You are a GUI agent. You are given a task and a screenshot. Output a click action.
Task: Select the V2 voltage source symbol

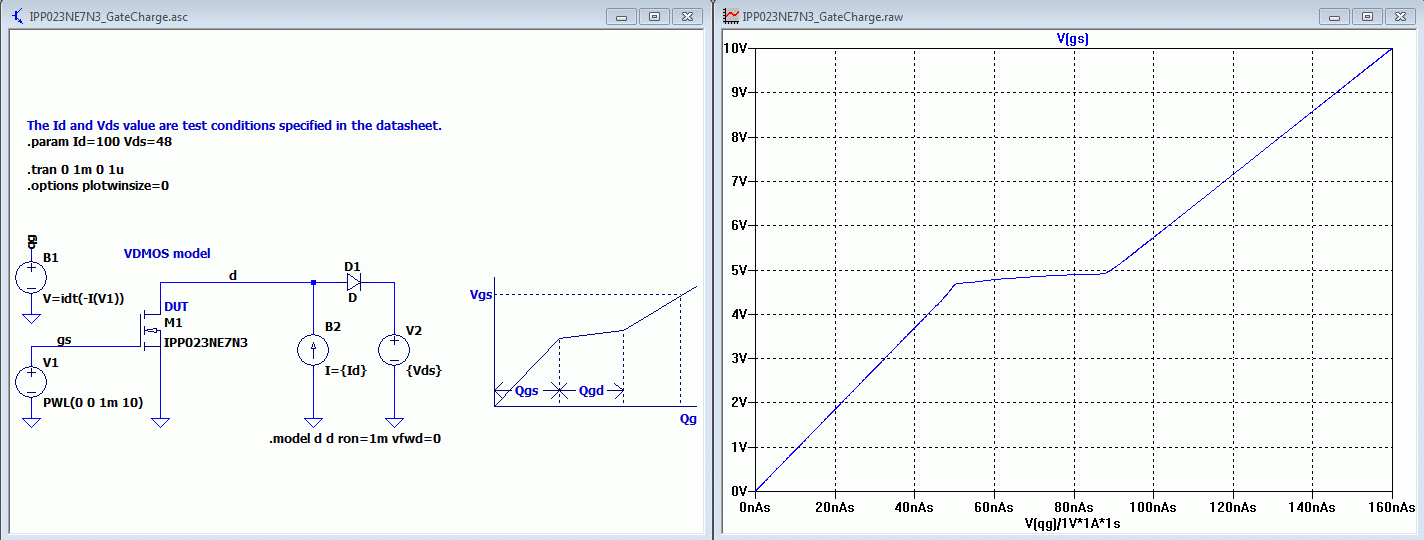395,349
